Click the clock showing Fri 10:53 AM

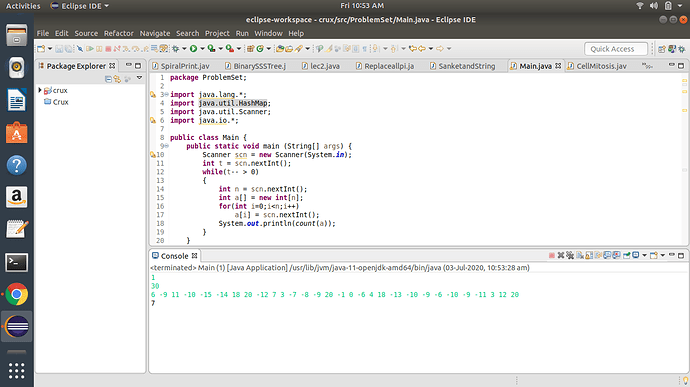point(362,6)
